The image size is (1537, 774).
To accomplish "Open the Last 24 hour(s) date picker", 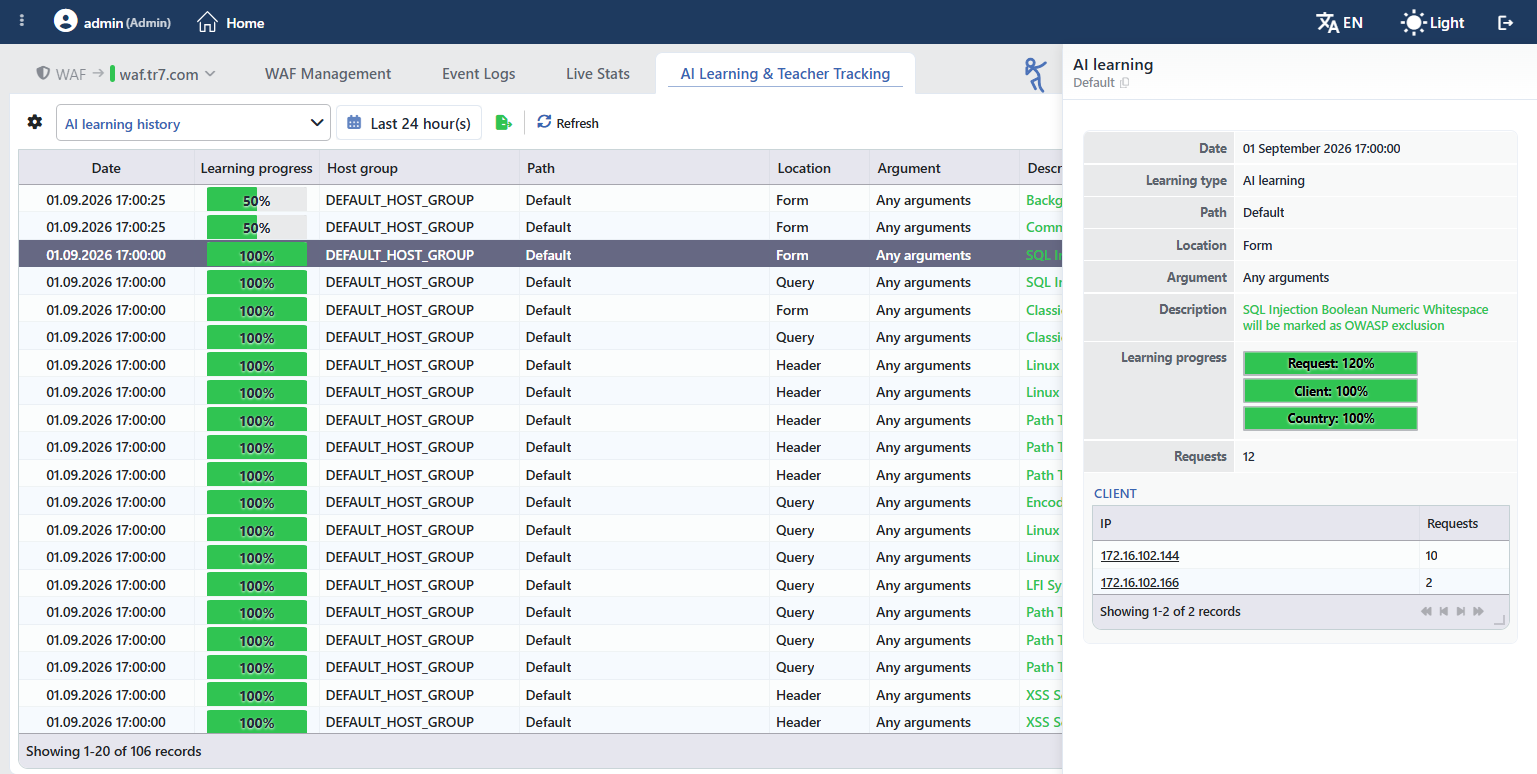I will tap(409, 123).
